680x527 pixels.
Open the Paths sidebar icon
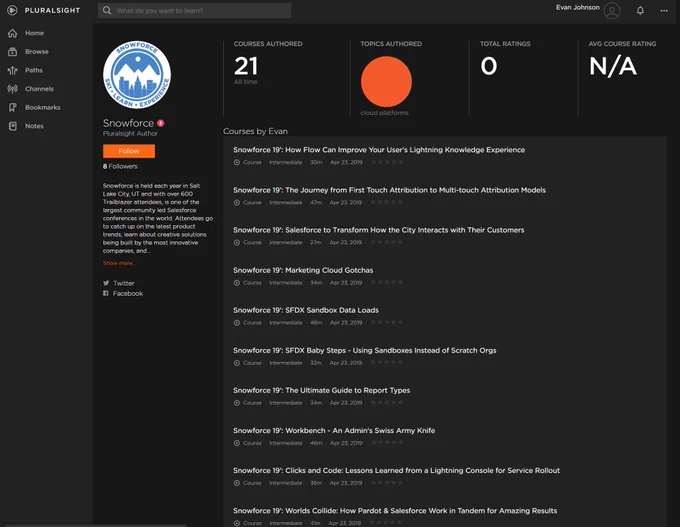13,70
